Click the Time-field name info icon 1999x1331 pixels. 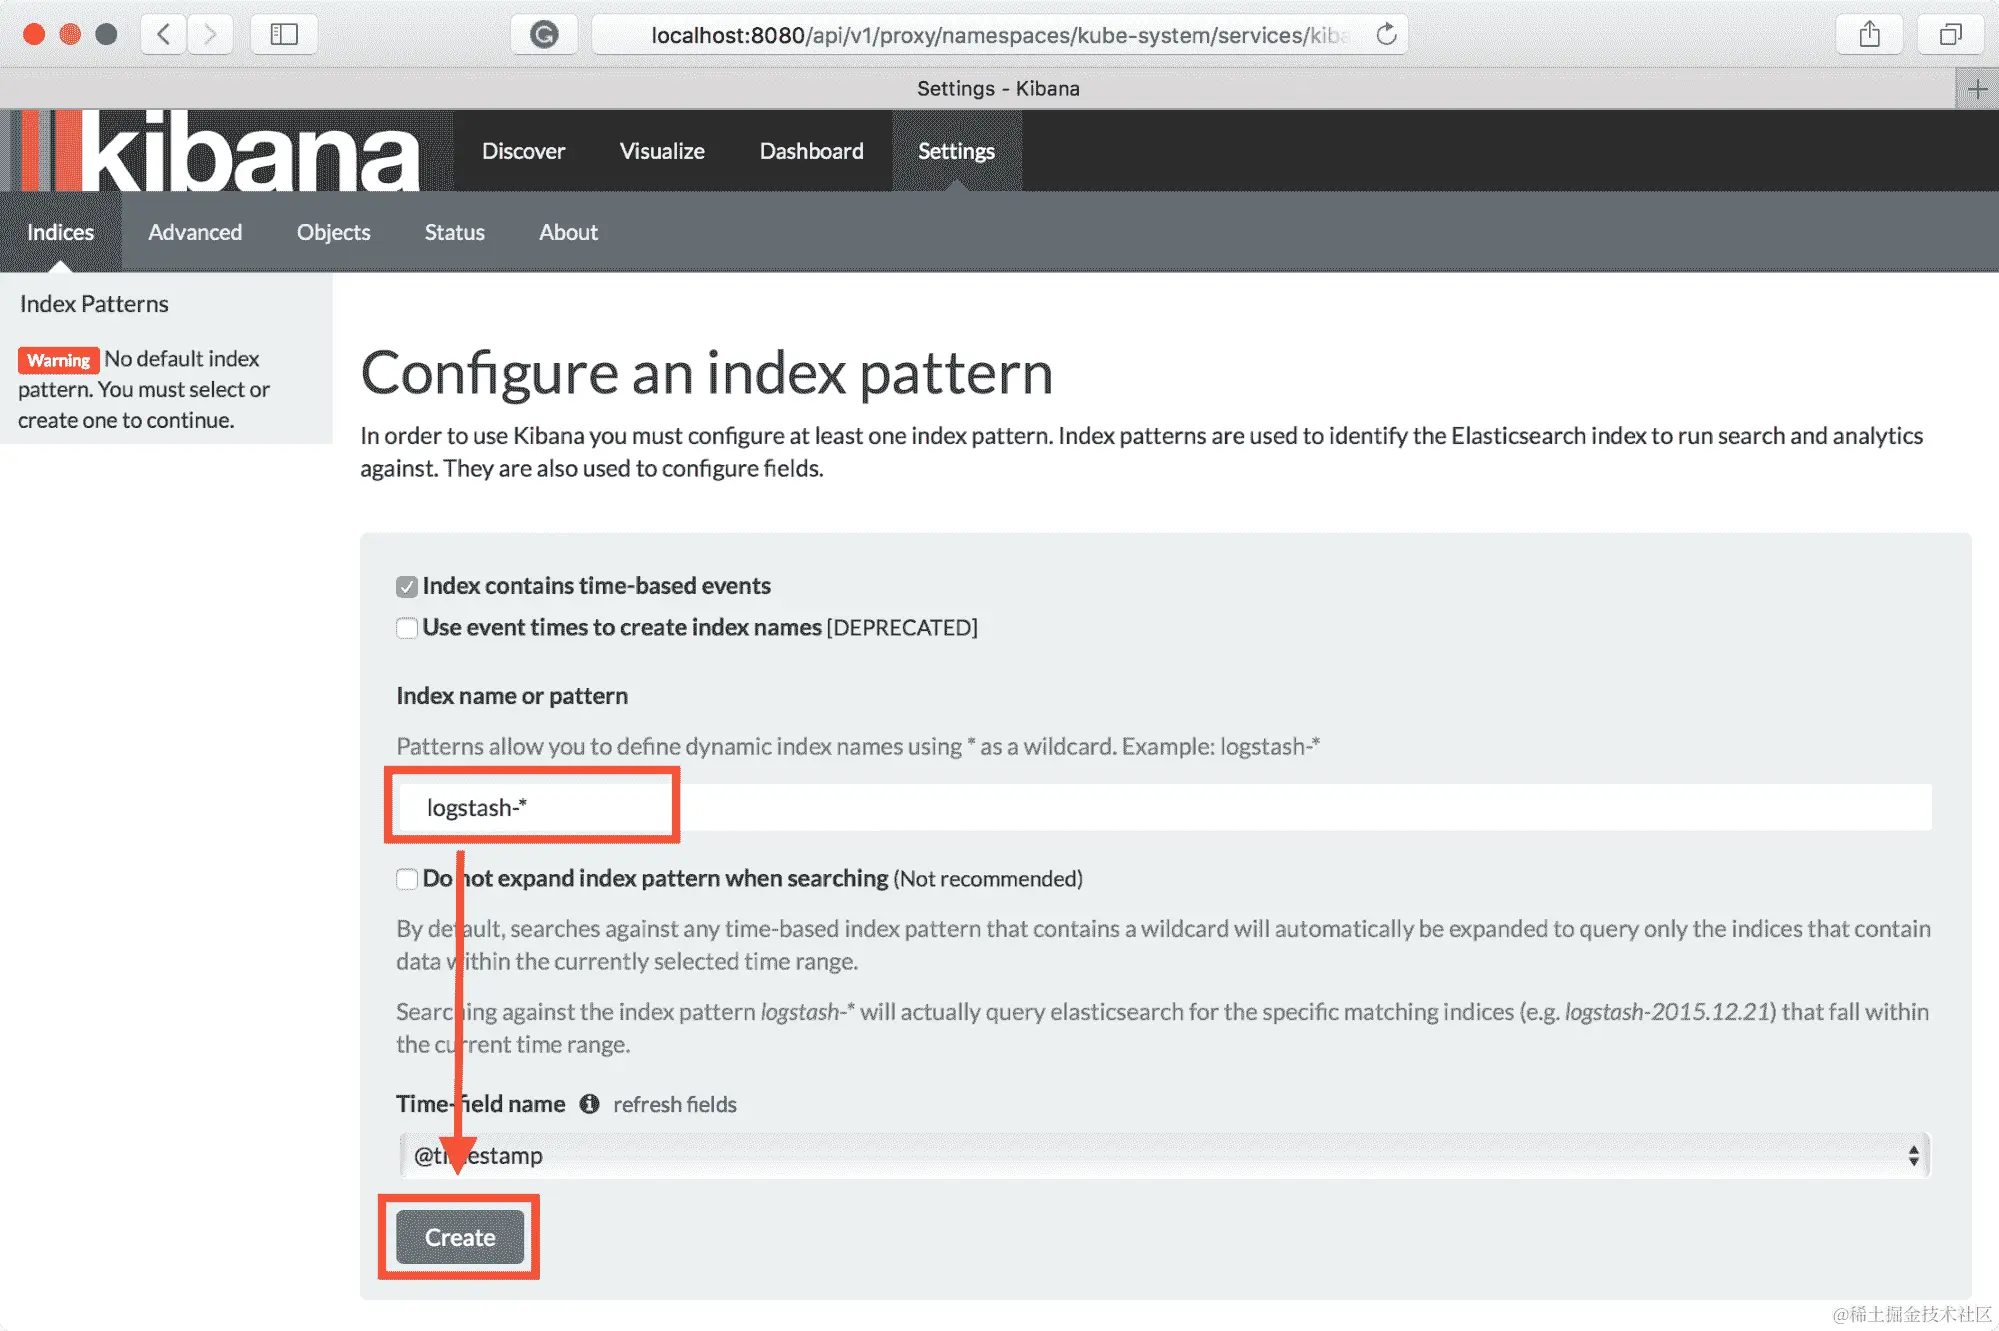coord(590,1104)
